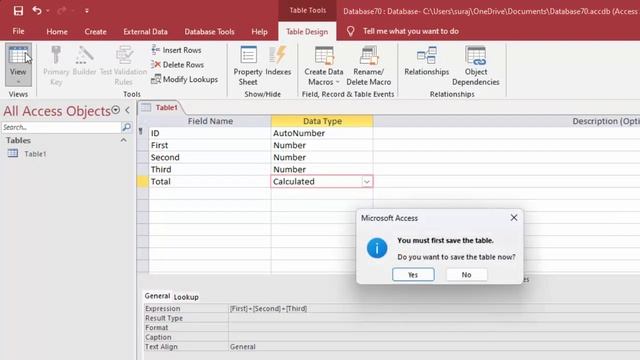The height and width of the screenshot is (360, 640).
Task: Open Create Data Macros menu
Action: 324,65
